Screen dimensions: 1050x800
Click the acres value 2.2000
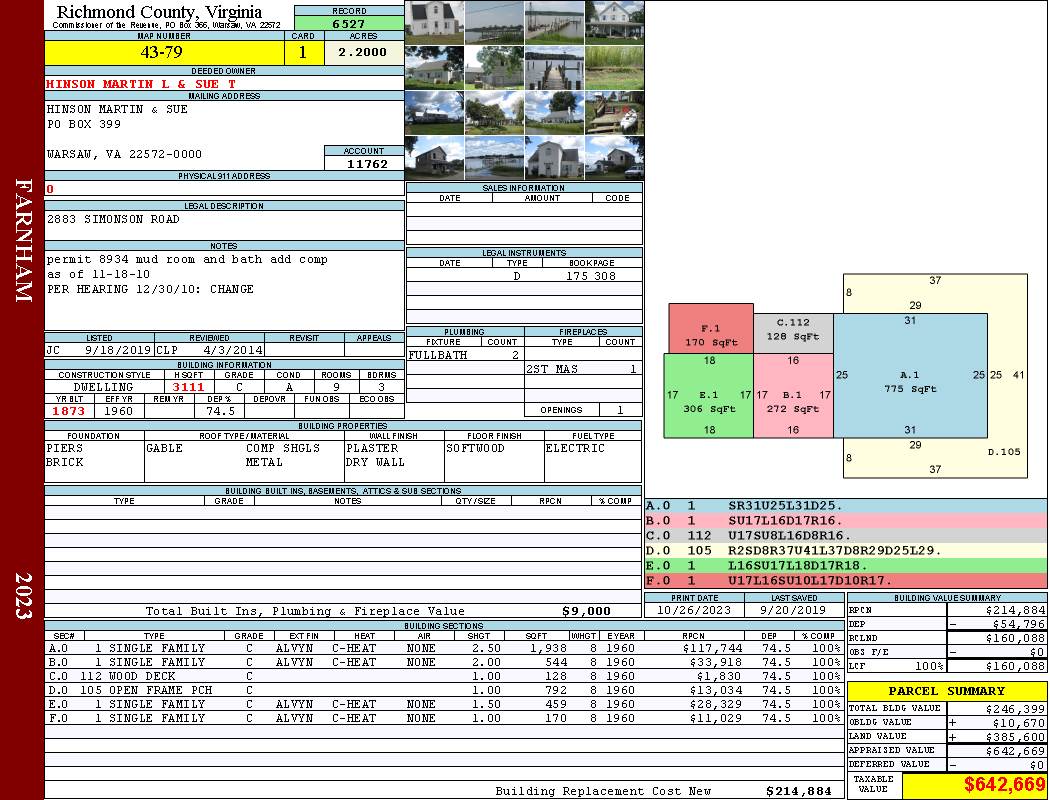coord(362,52)
